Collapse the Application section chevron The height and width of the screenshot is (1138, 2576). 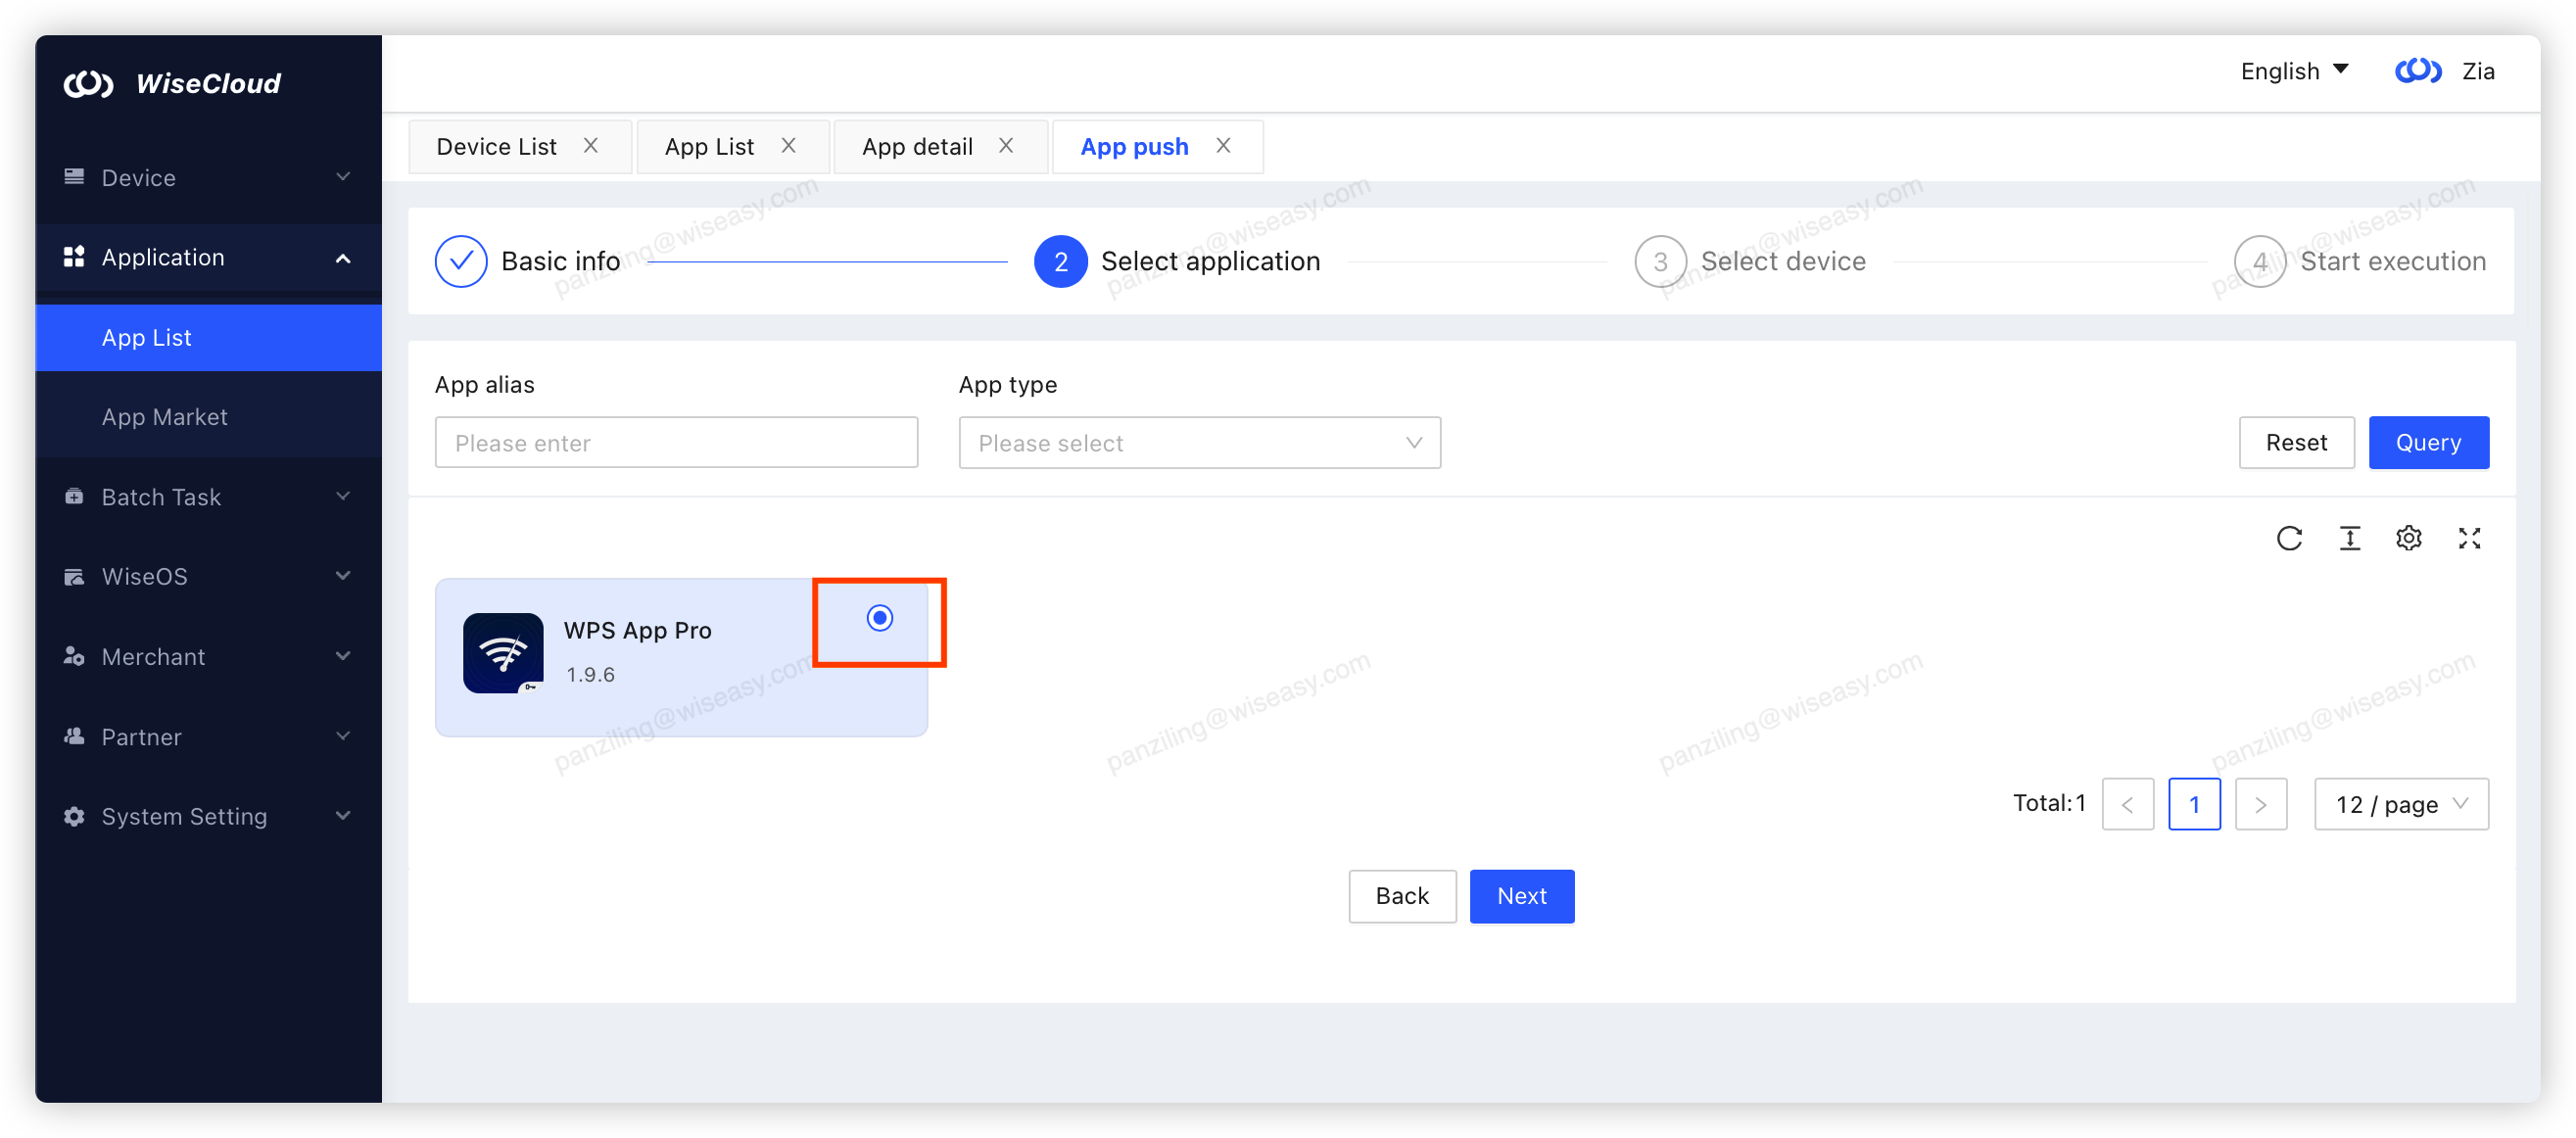343,257
